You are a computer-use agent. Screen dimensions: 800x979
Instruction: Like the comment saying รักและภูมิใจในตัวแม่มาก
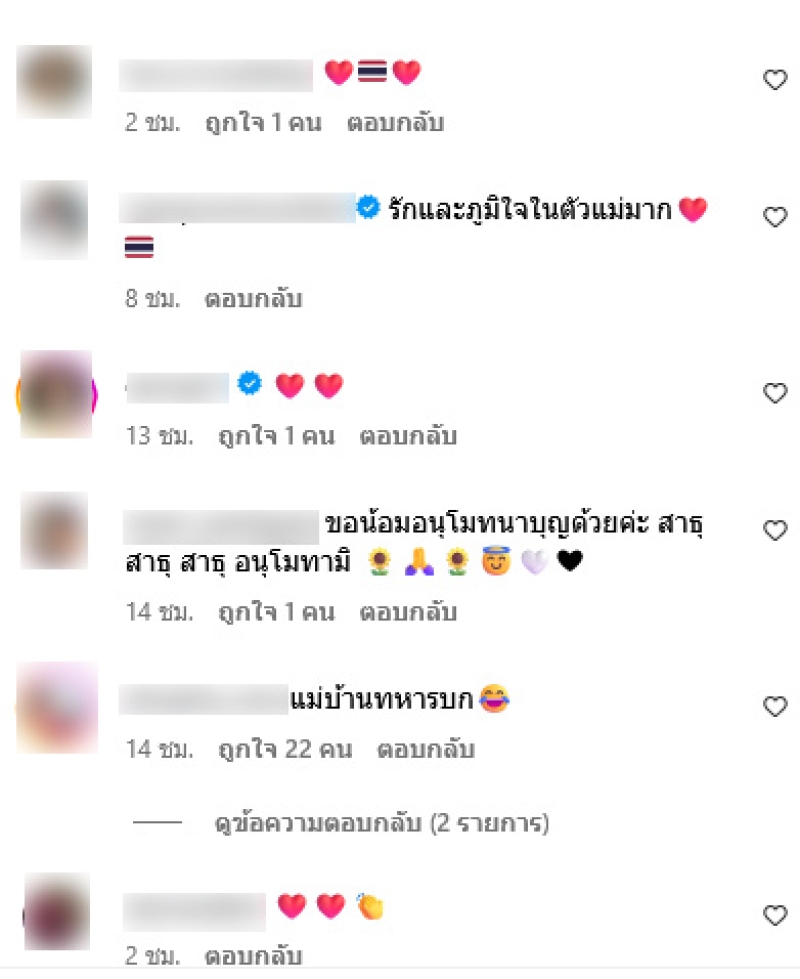(x=775, y=217)
